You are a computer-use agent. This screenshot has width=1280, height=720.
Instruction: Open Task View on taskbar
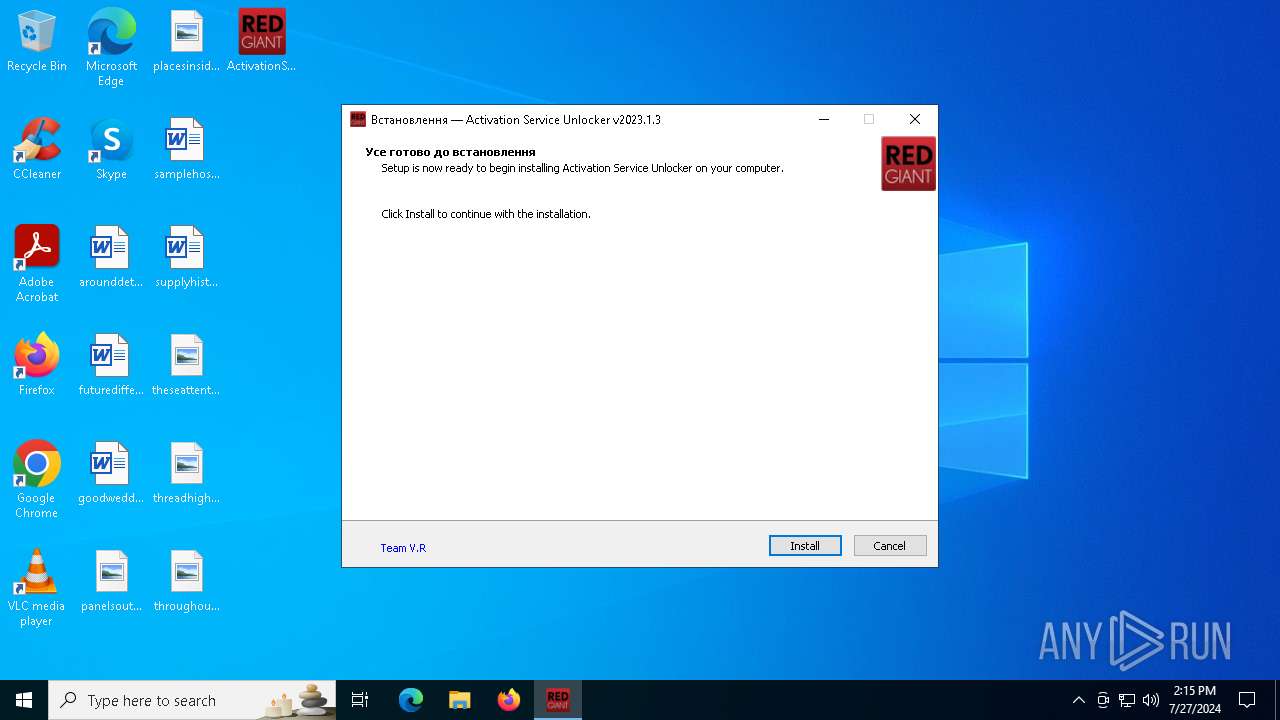click(x=360, y=700)
